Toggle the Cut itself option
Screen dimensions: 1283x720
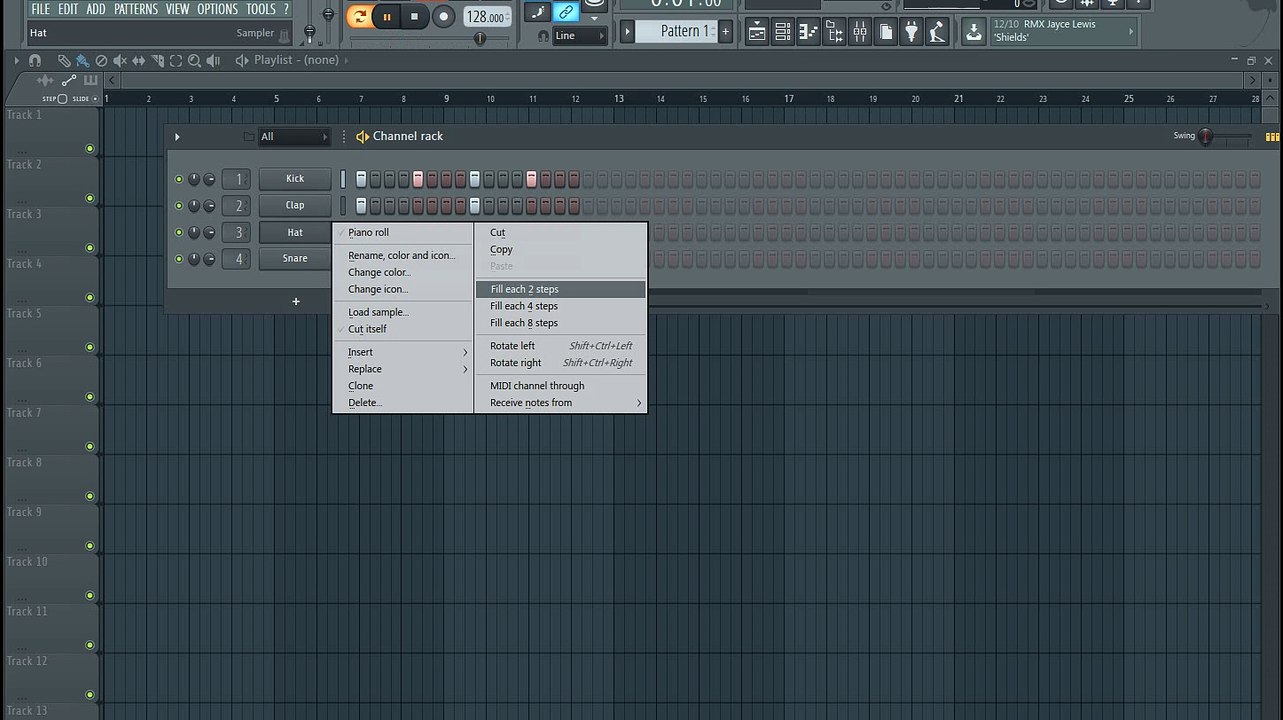coord(403,329)
